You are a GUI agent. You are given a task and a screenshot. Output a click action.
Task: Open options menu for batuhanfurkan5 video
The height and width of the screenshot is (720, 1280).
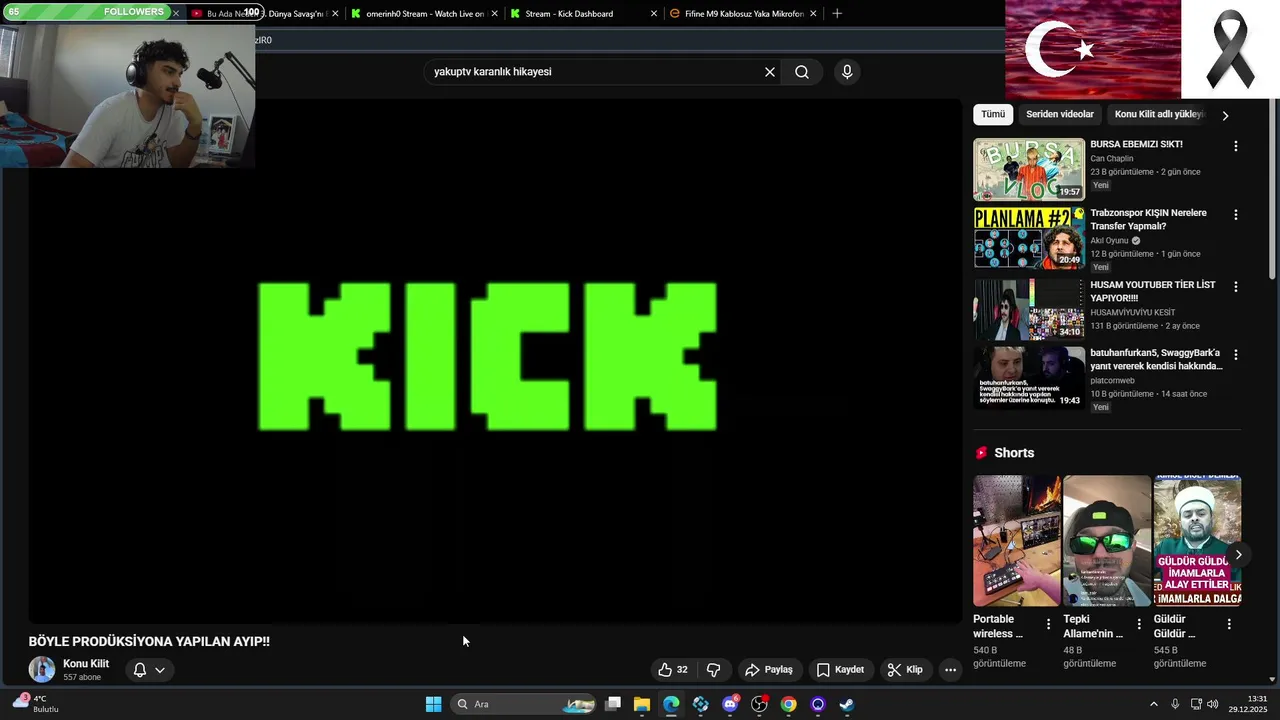[x=1236, y=355]
